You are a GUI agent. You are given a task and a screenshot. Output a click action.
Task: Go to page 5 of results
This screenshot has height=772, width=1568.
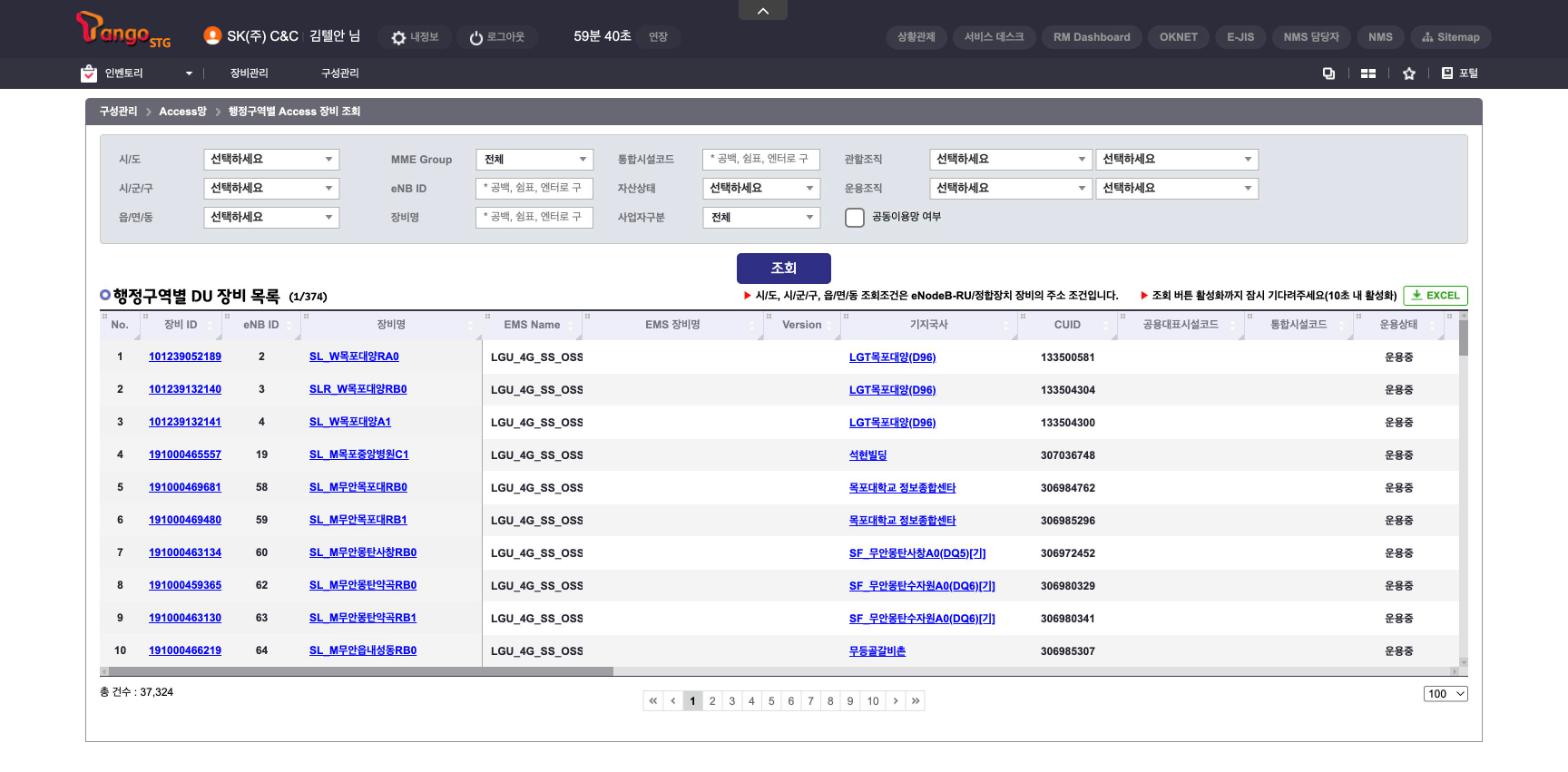tap(771, 701)
